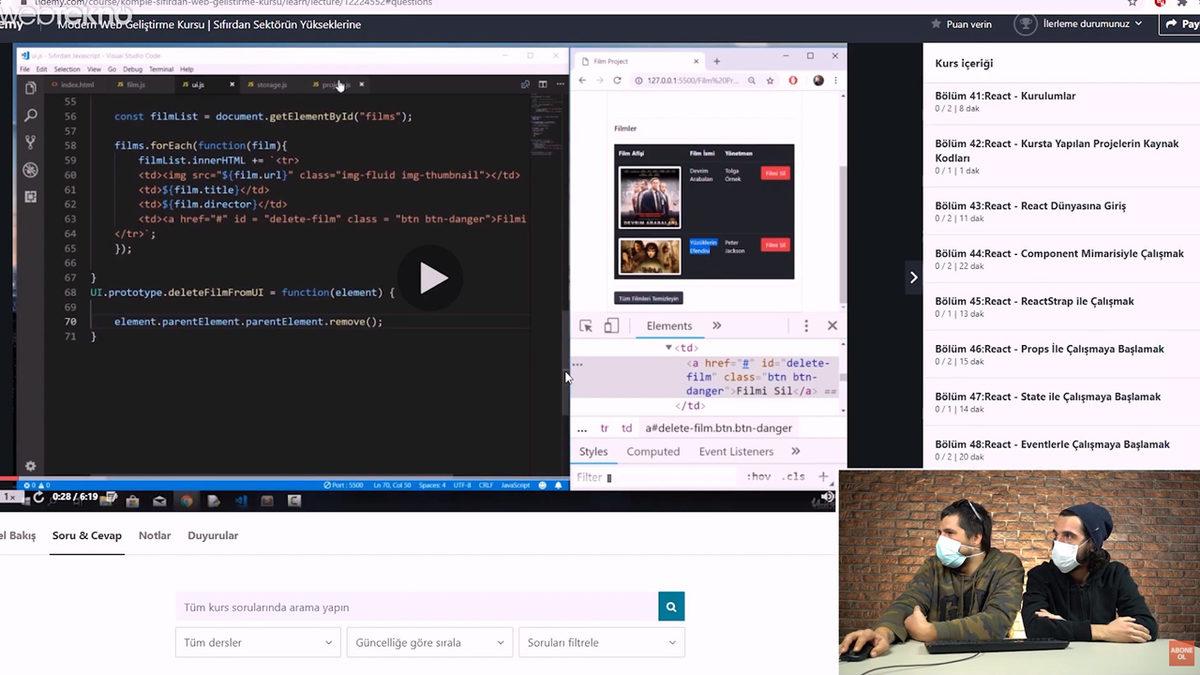1200x675 pixels.
Task: Click the DevTools inspect element picker icon
Action: click(x=587, y=326)
